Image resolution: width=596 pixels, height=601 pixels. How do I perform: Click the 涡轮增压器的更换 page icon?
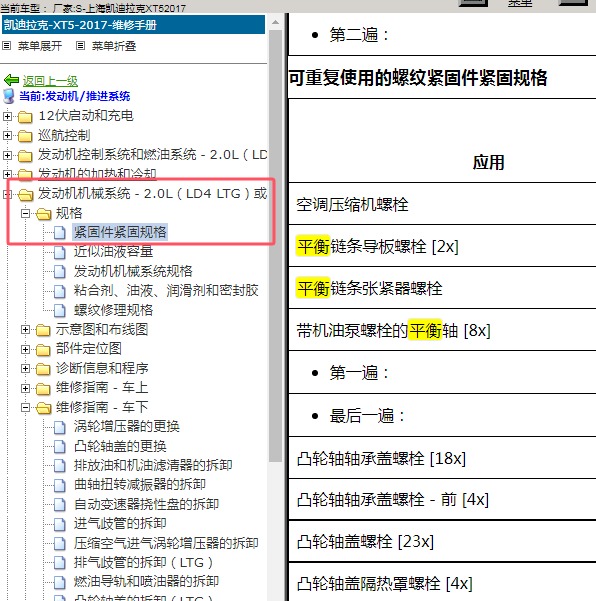pyautogui.click(x=60, y=427)
